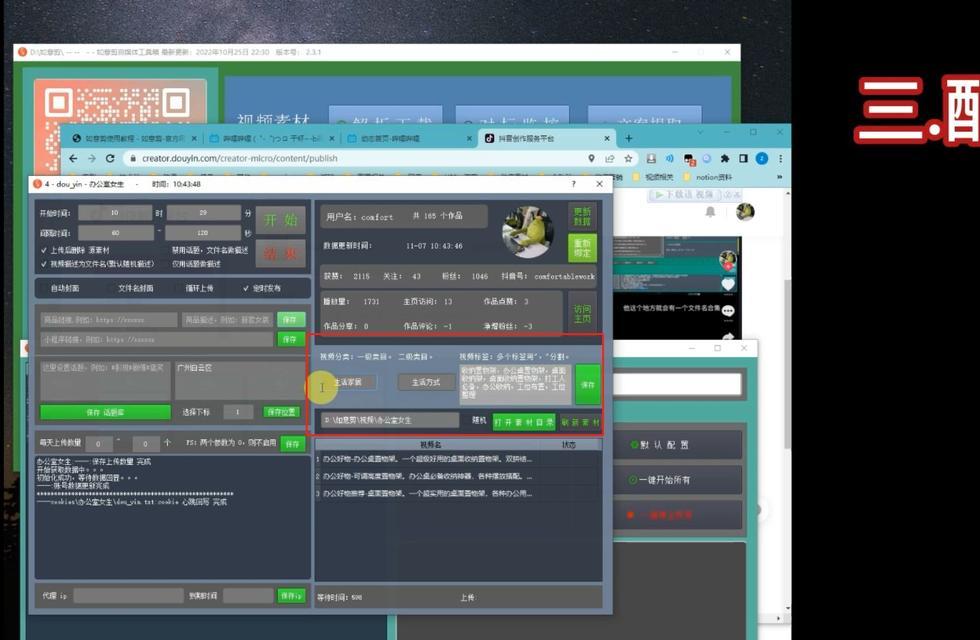Click 一键开始所有 in the back window

click(679, 480)
